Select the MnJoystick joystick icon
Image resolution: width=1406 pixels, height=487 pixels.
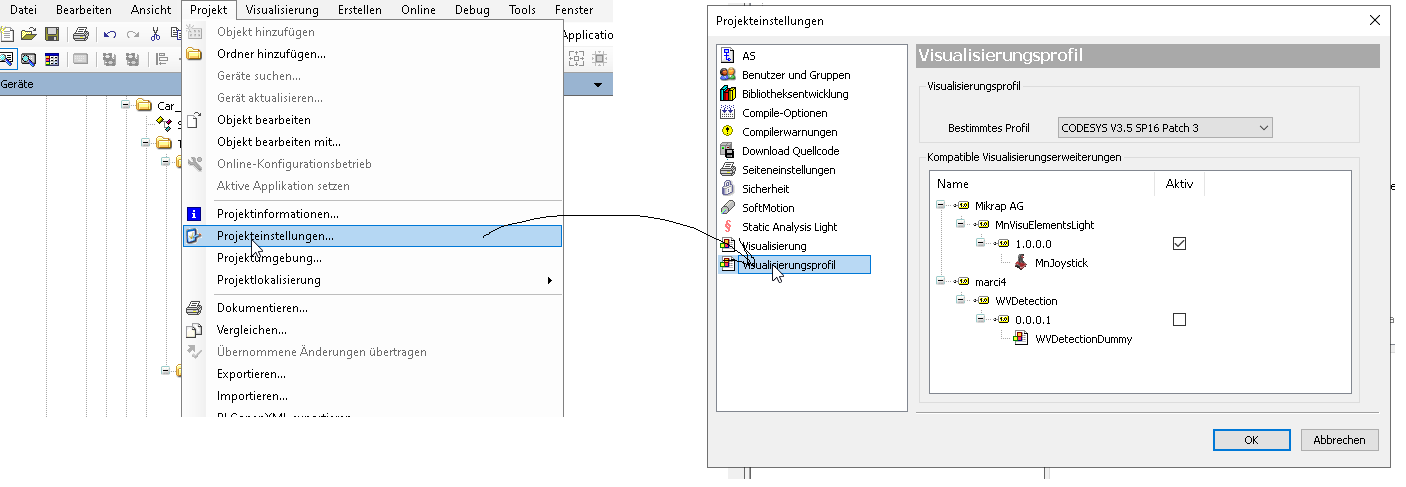pos(1020,263)
